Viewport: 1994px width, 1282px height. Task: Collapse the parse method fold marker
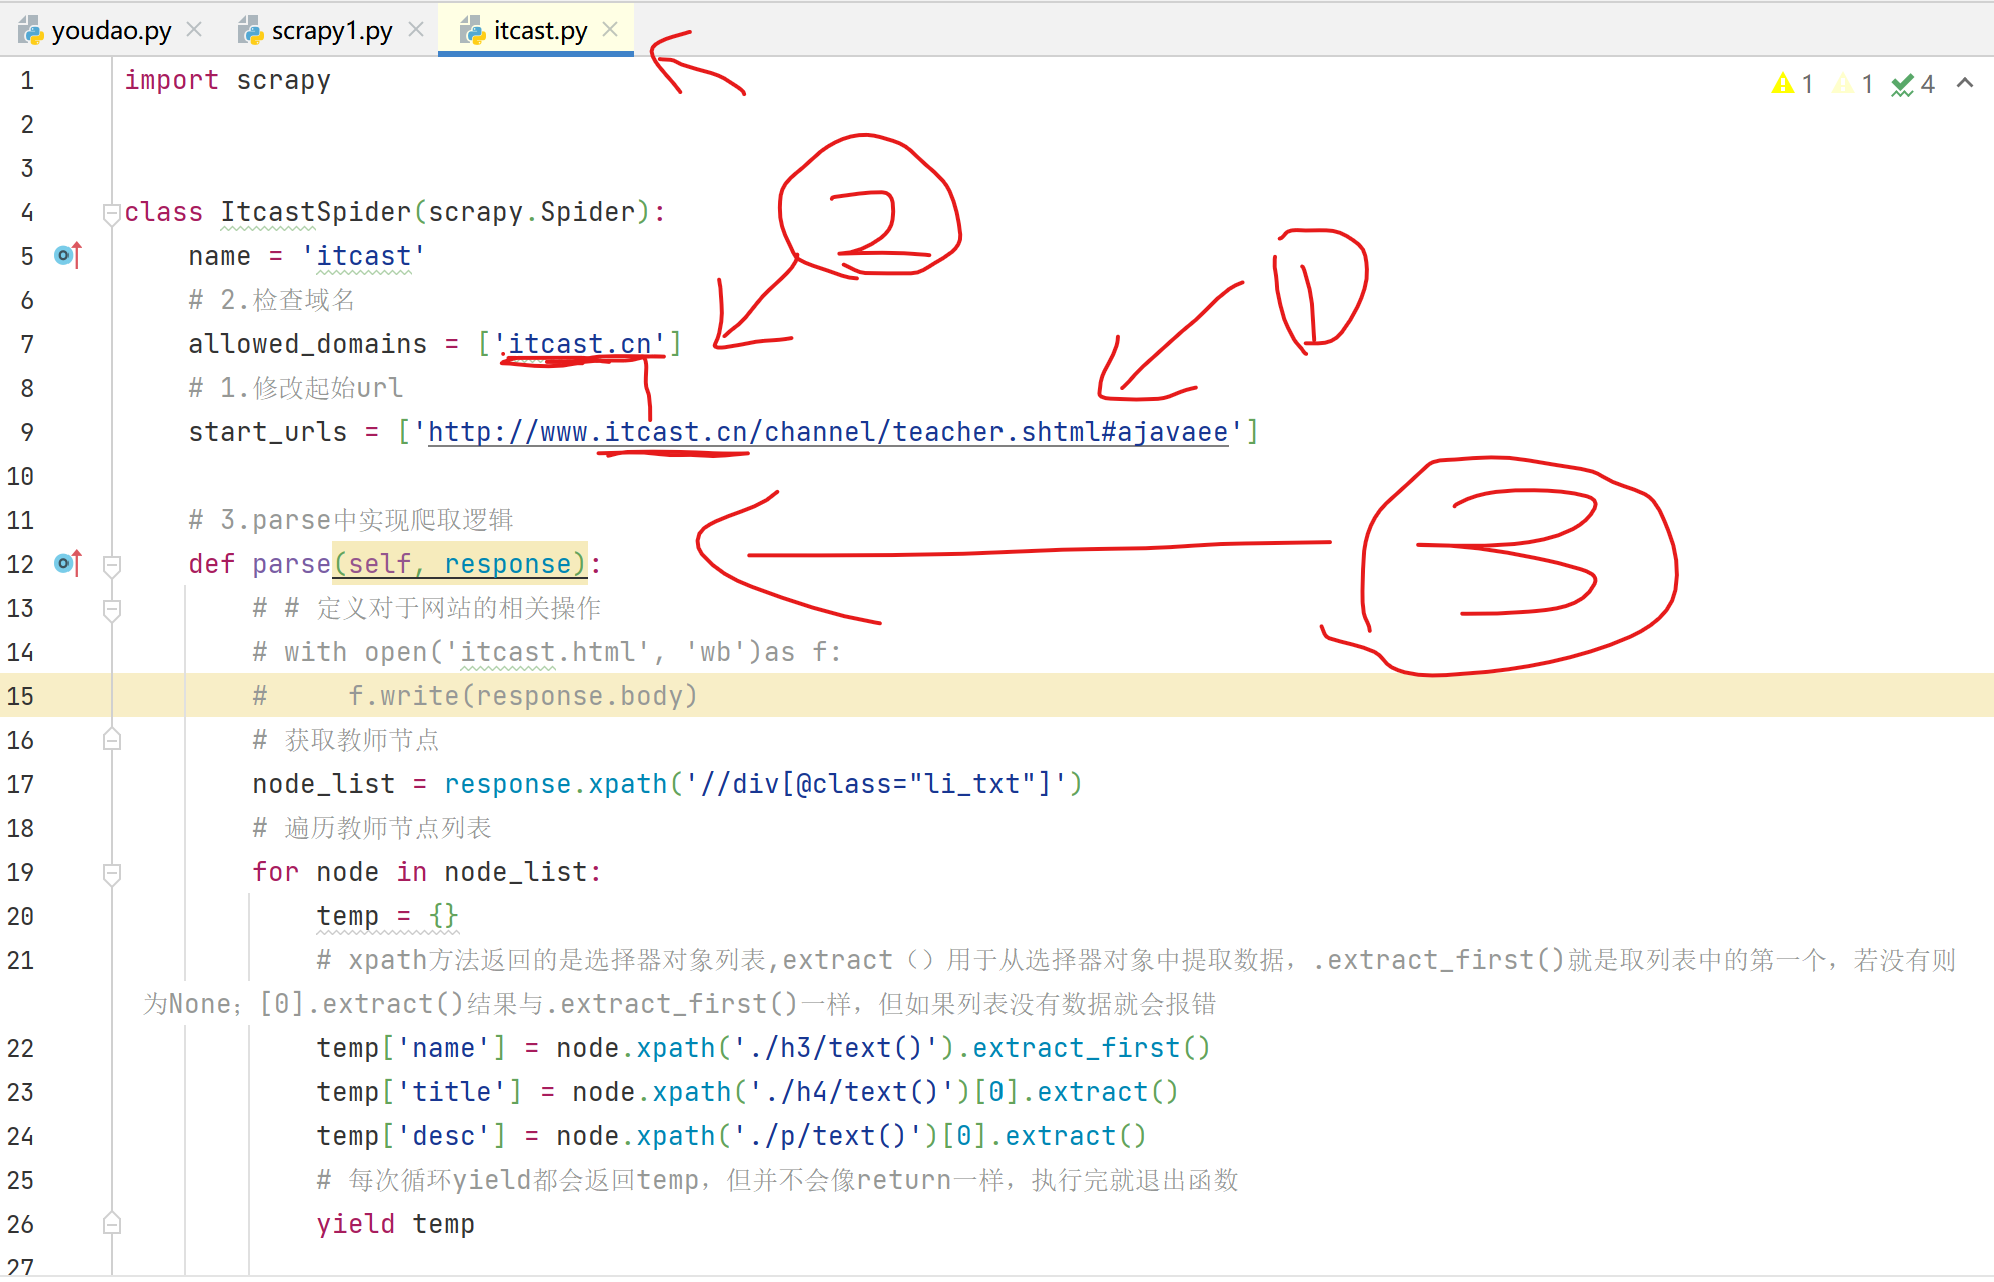(112, 565)
